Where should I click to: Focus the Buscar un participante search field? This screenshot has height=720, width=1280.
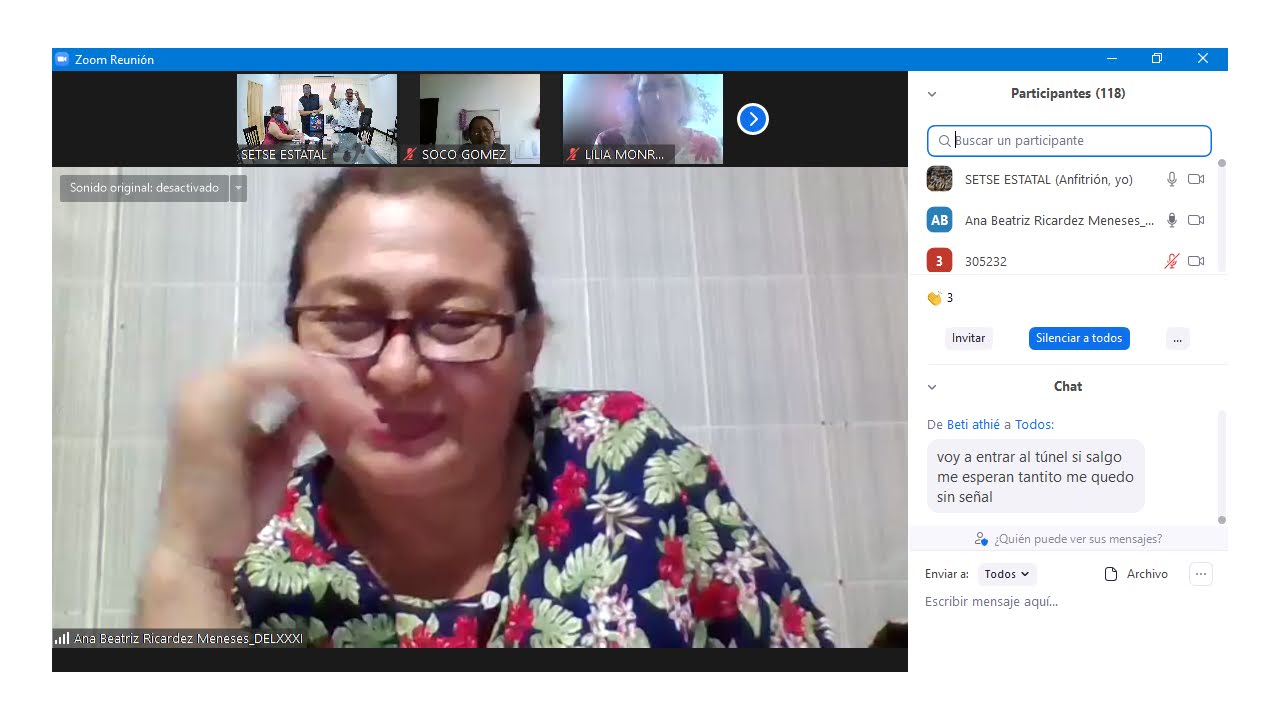point(1069,141)
